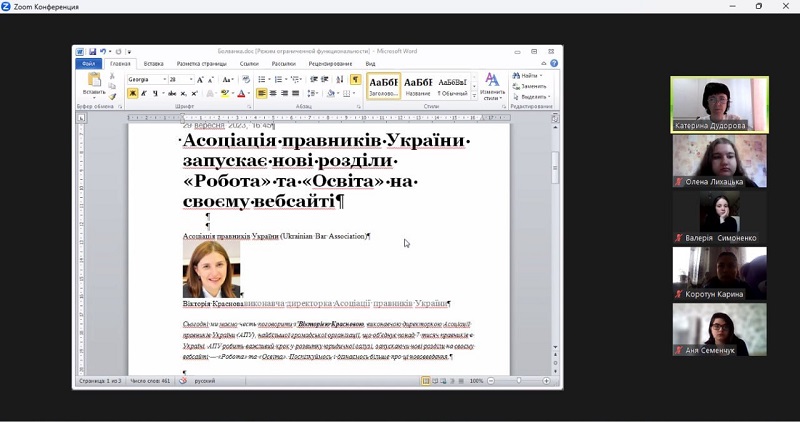Click Заменить replace button

pyautogui.click(x=530, y=86)
